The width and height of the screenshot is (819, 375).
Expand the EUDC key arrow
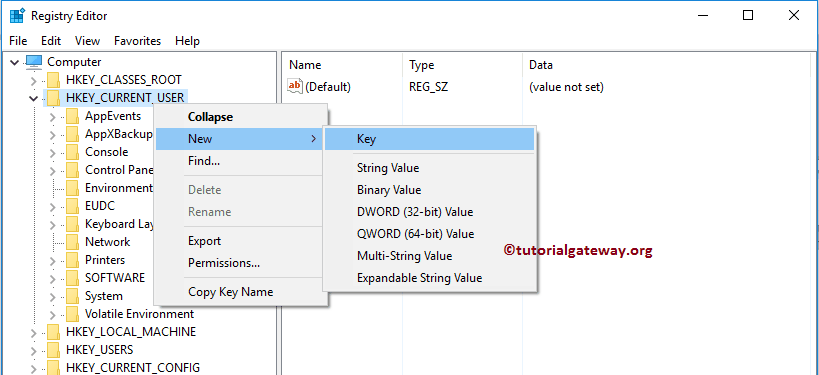[52, 206]
